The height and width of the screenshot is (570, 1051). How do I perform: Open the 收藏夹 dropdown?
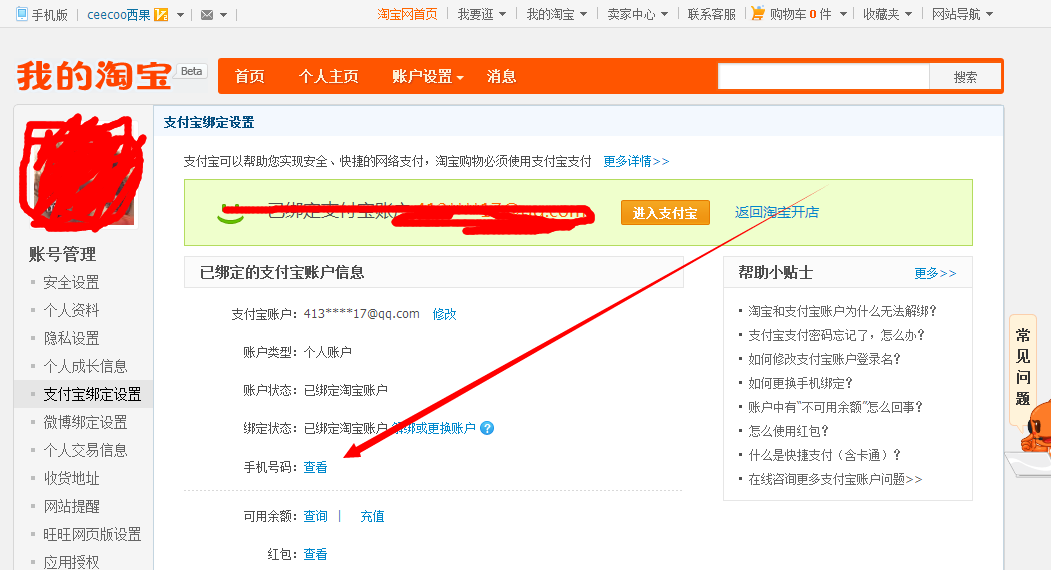[x=887, y=14]
